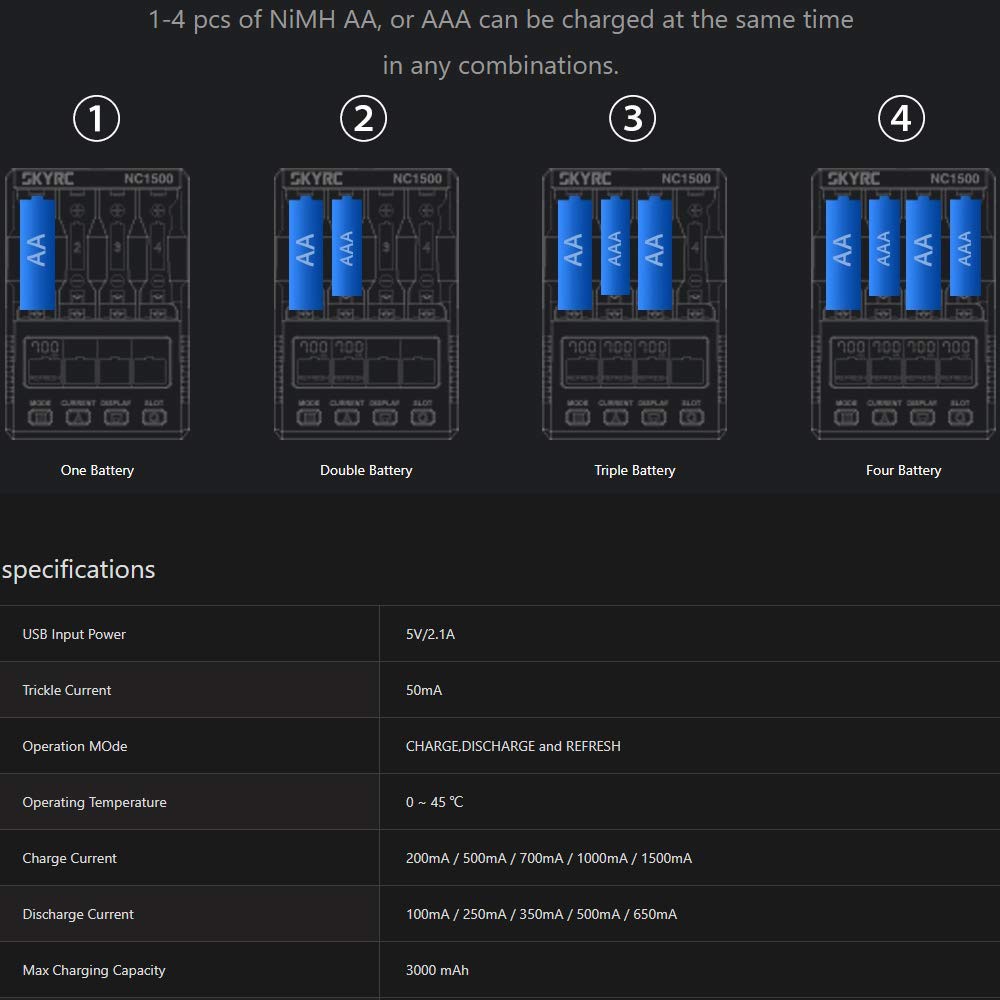Select the Triple Battery caption
This screenshot has height=1000, width=1000.
coord(635,470)
